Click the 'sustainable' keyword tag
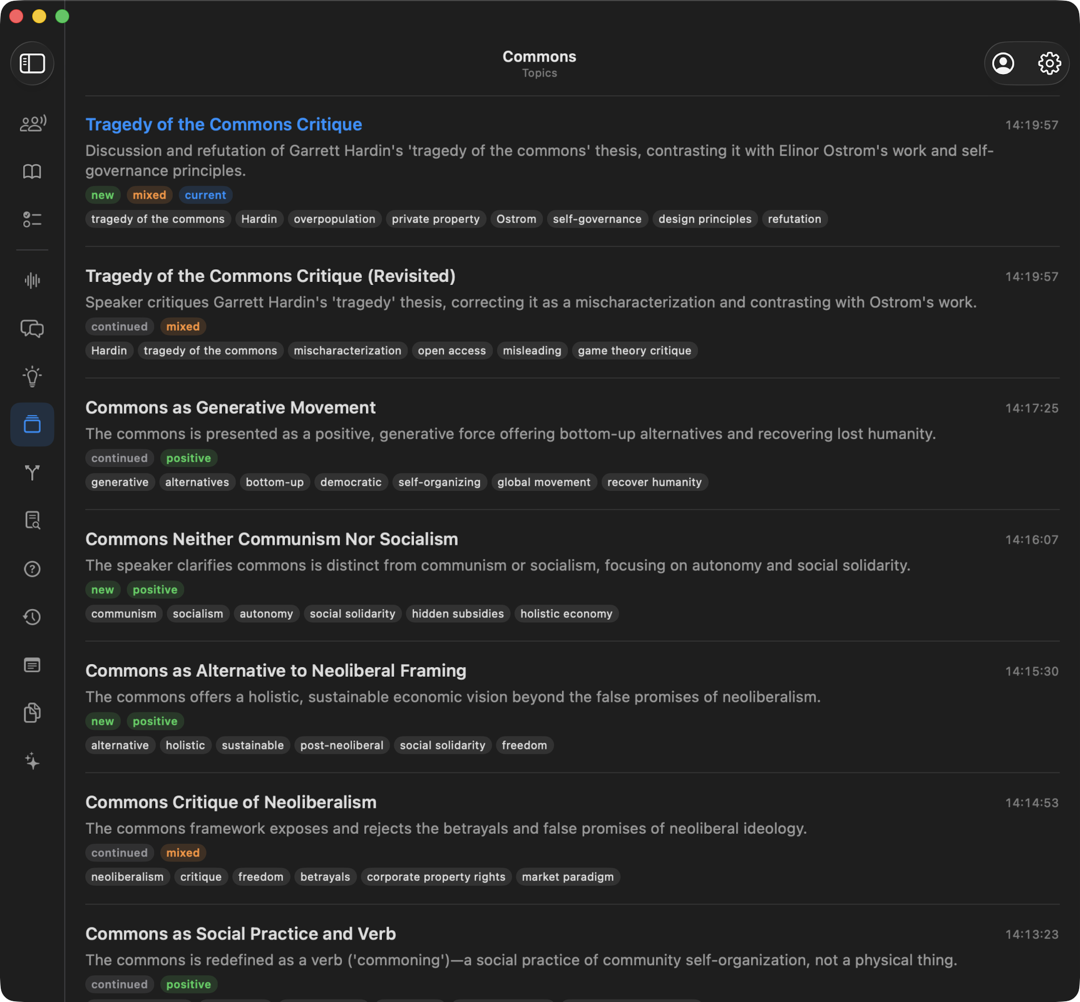1080x1002 pixels. pyautogui.click(x=252, y=745)
